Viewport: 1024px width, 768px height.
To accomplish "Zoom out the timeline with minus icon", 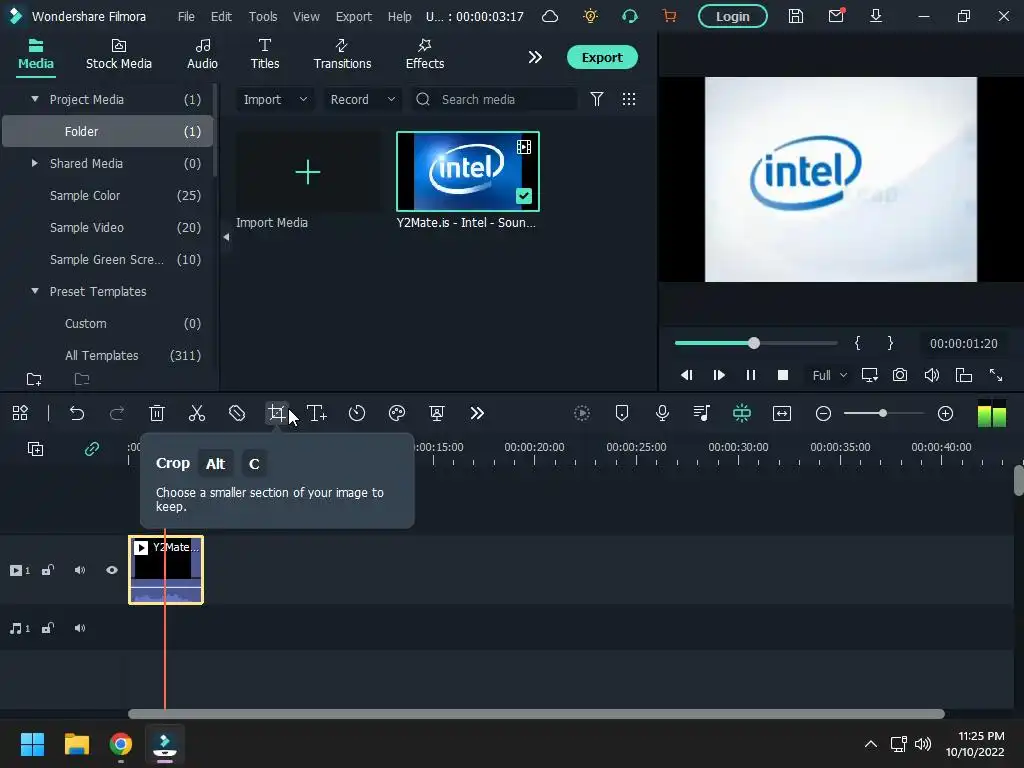I will tap(824, 413).
